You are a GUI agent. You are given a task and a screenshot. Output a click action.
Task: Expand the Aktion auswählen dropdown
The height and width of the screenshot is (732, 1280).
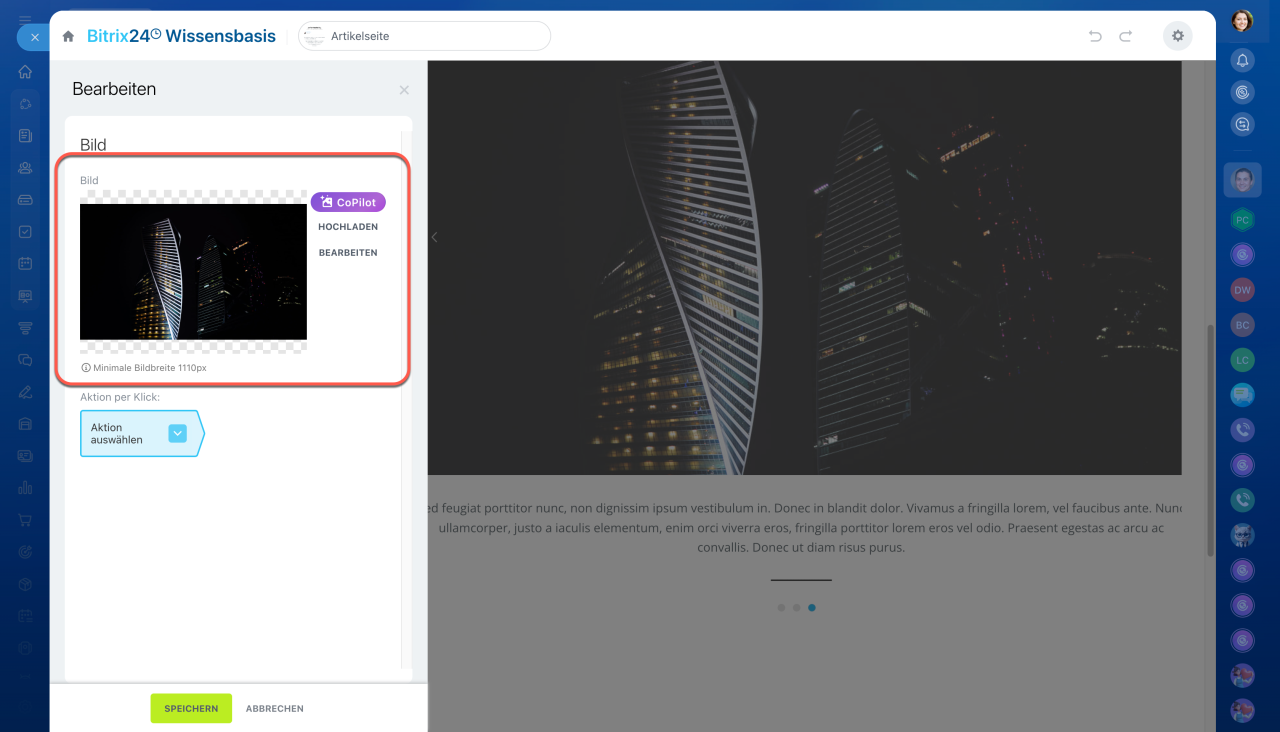[177, 433]
